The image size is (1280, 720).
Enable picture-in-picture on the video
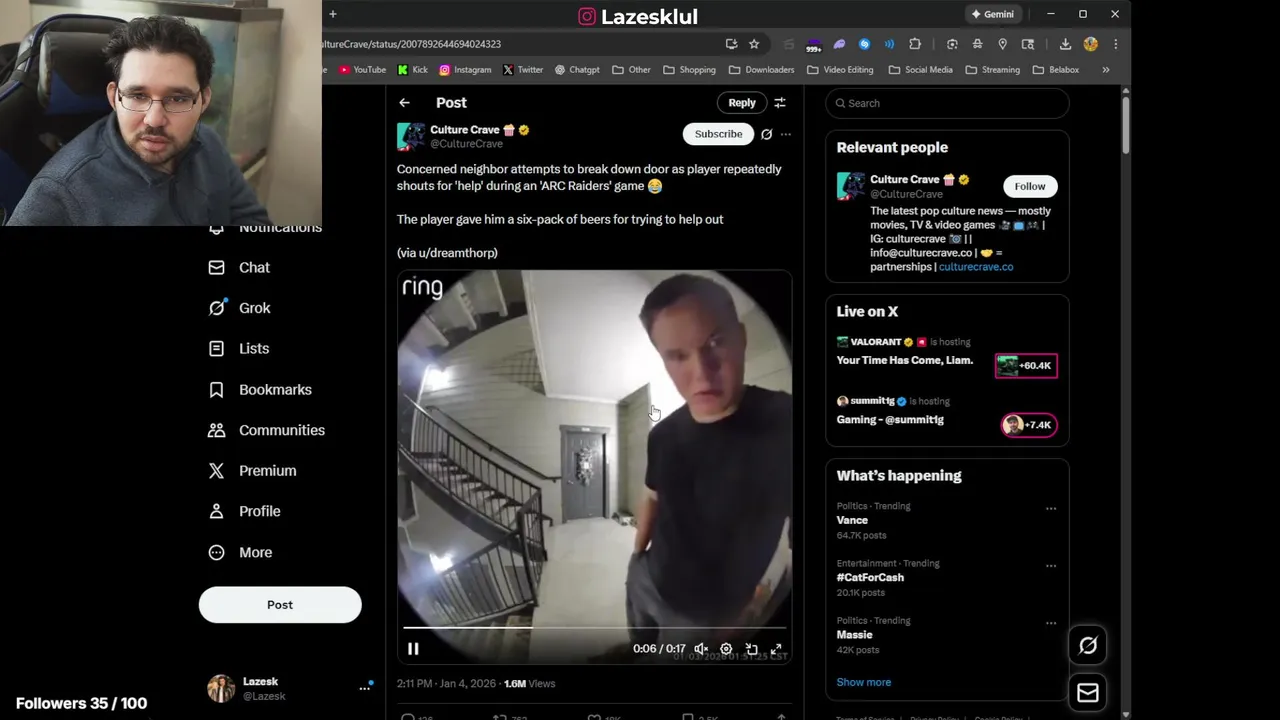tap(751, 649)
